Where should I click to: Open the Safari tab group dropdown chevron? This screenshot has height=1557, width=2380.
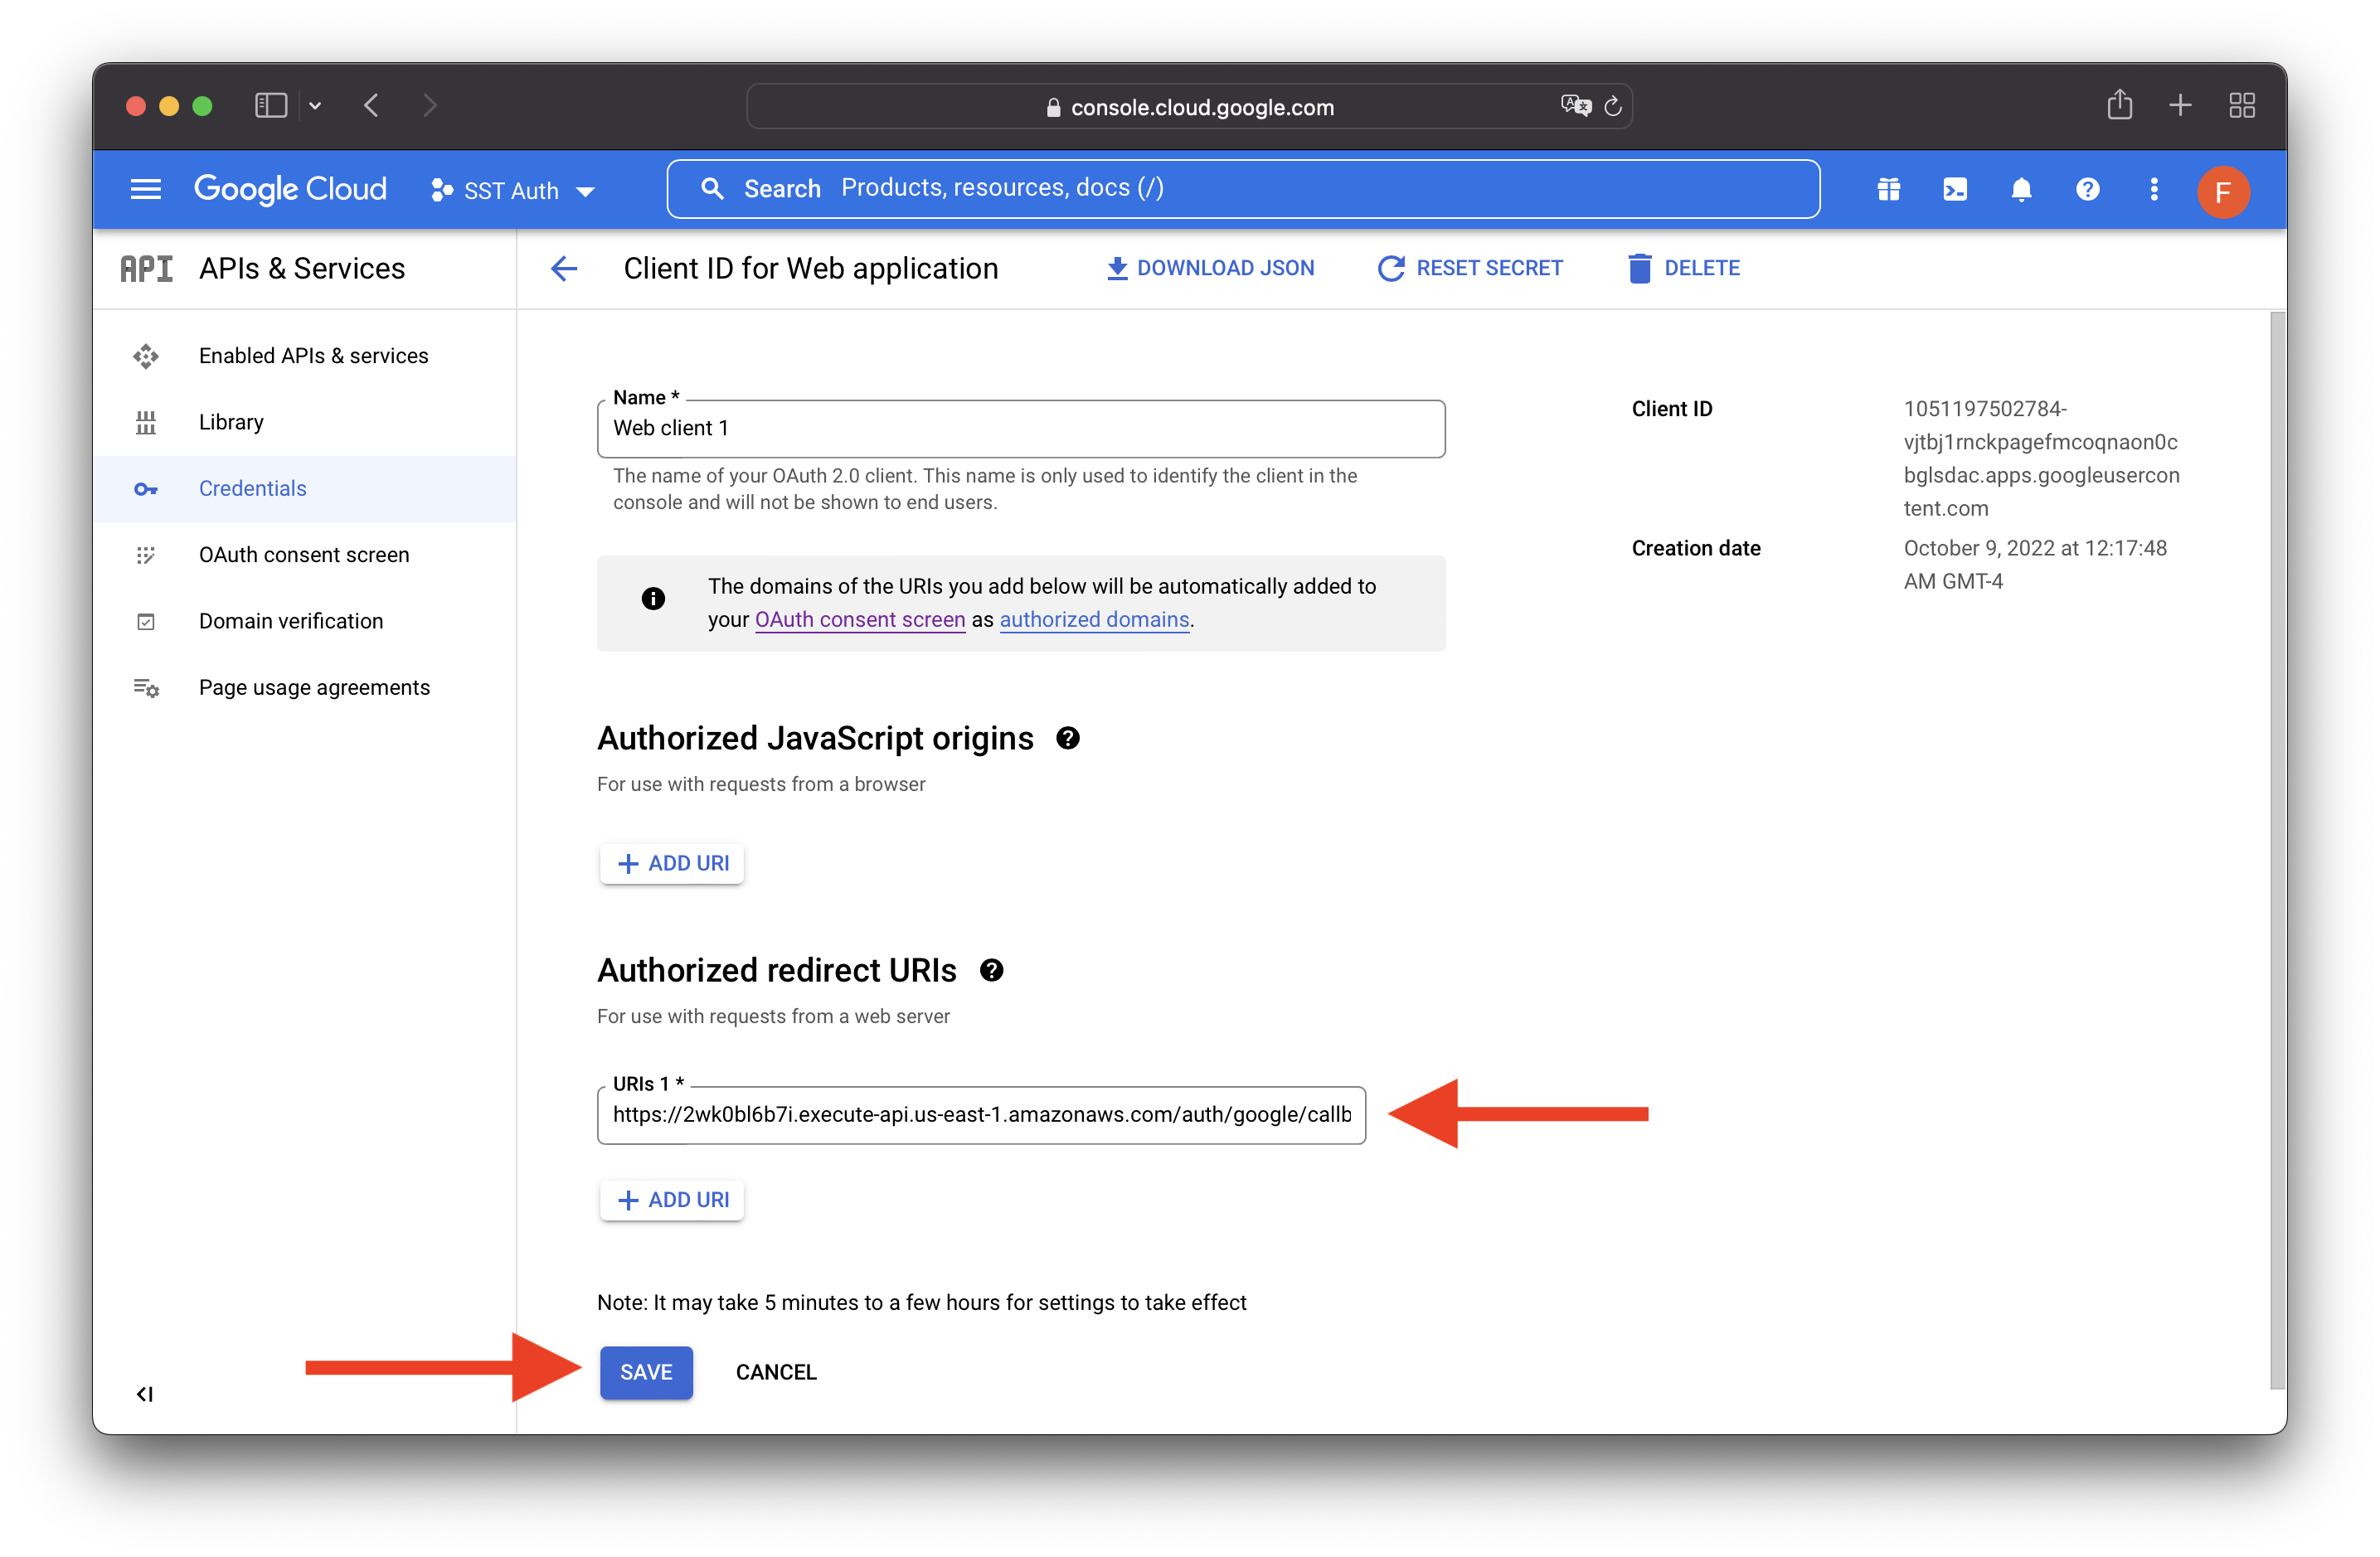pos(315,105)
